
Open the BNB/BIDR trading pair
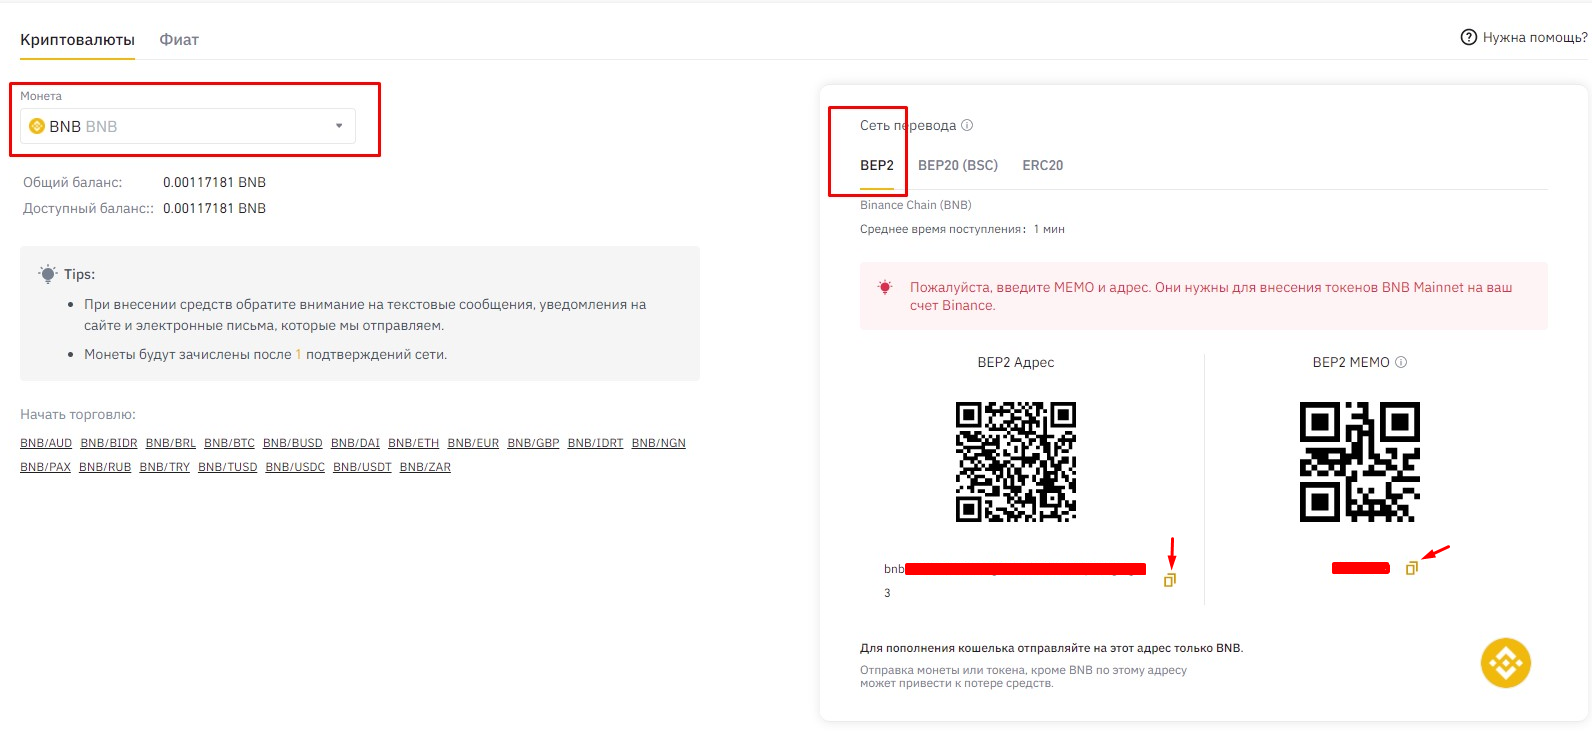coord(109,443)
